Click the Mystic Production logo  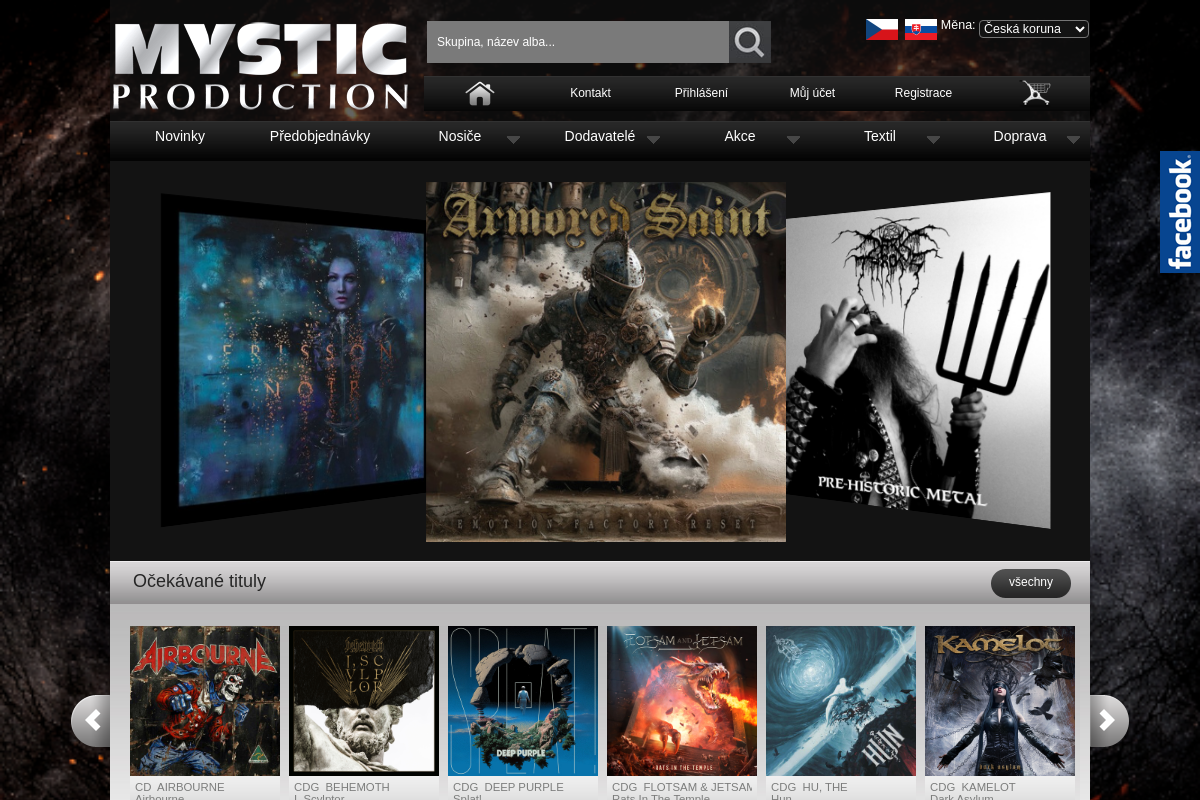pyautogui.click(x=260, y=66)
